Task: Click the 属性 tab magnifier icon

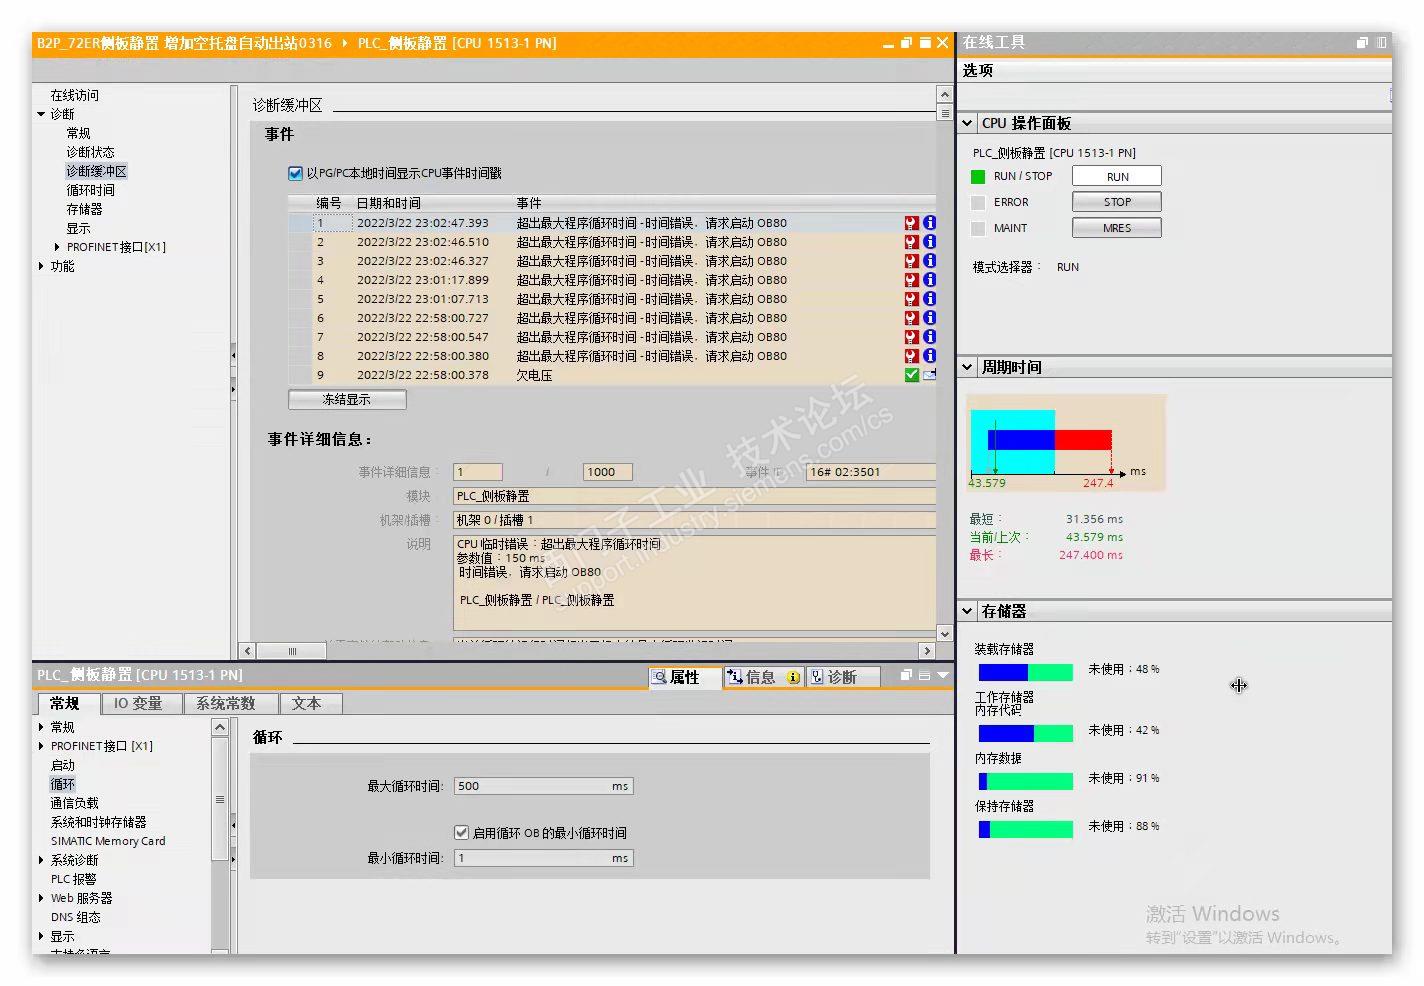Action: 659,677
